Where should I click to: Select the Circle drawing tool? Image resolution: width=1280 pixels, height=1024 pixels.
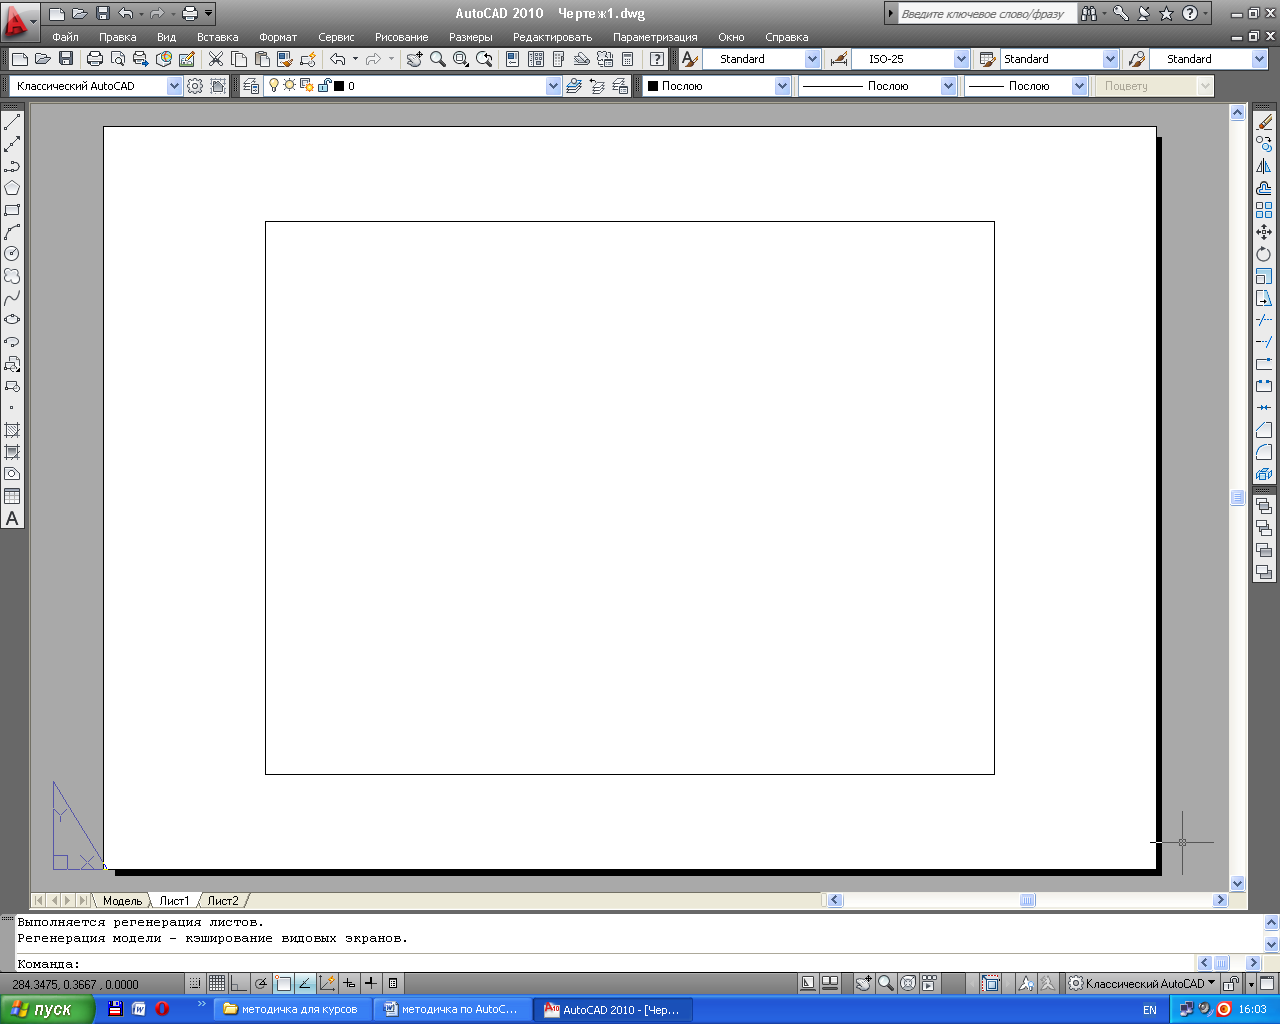12,254
